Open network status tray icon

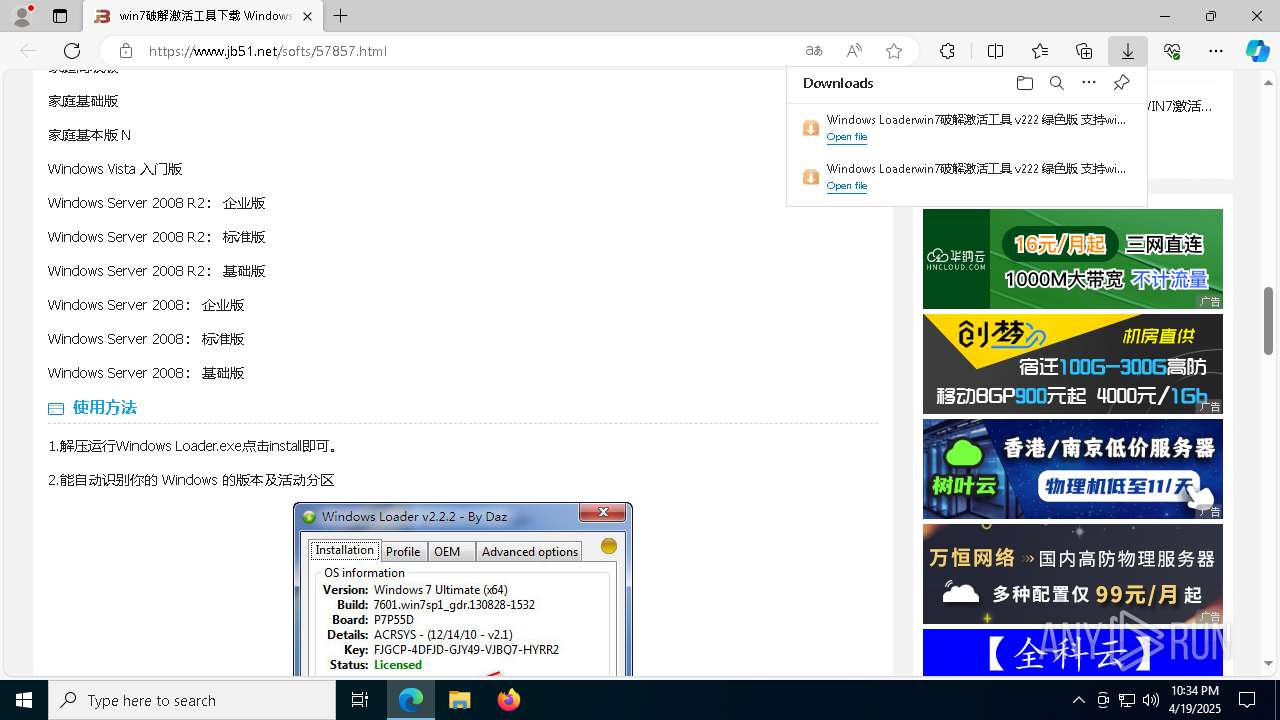pos(1127,700)
